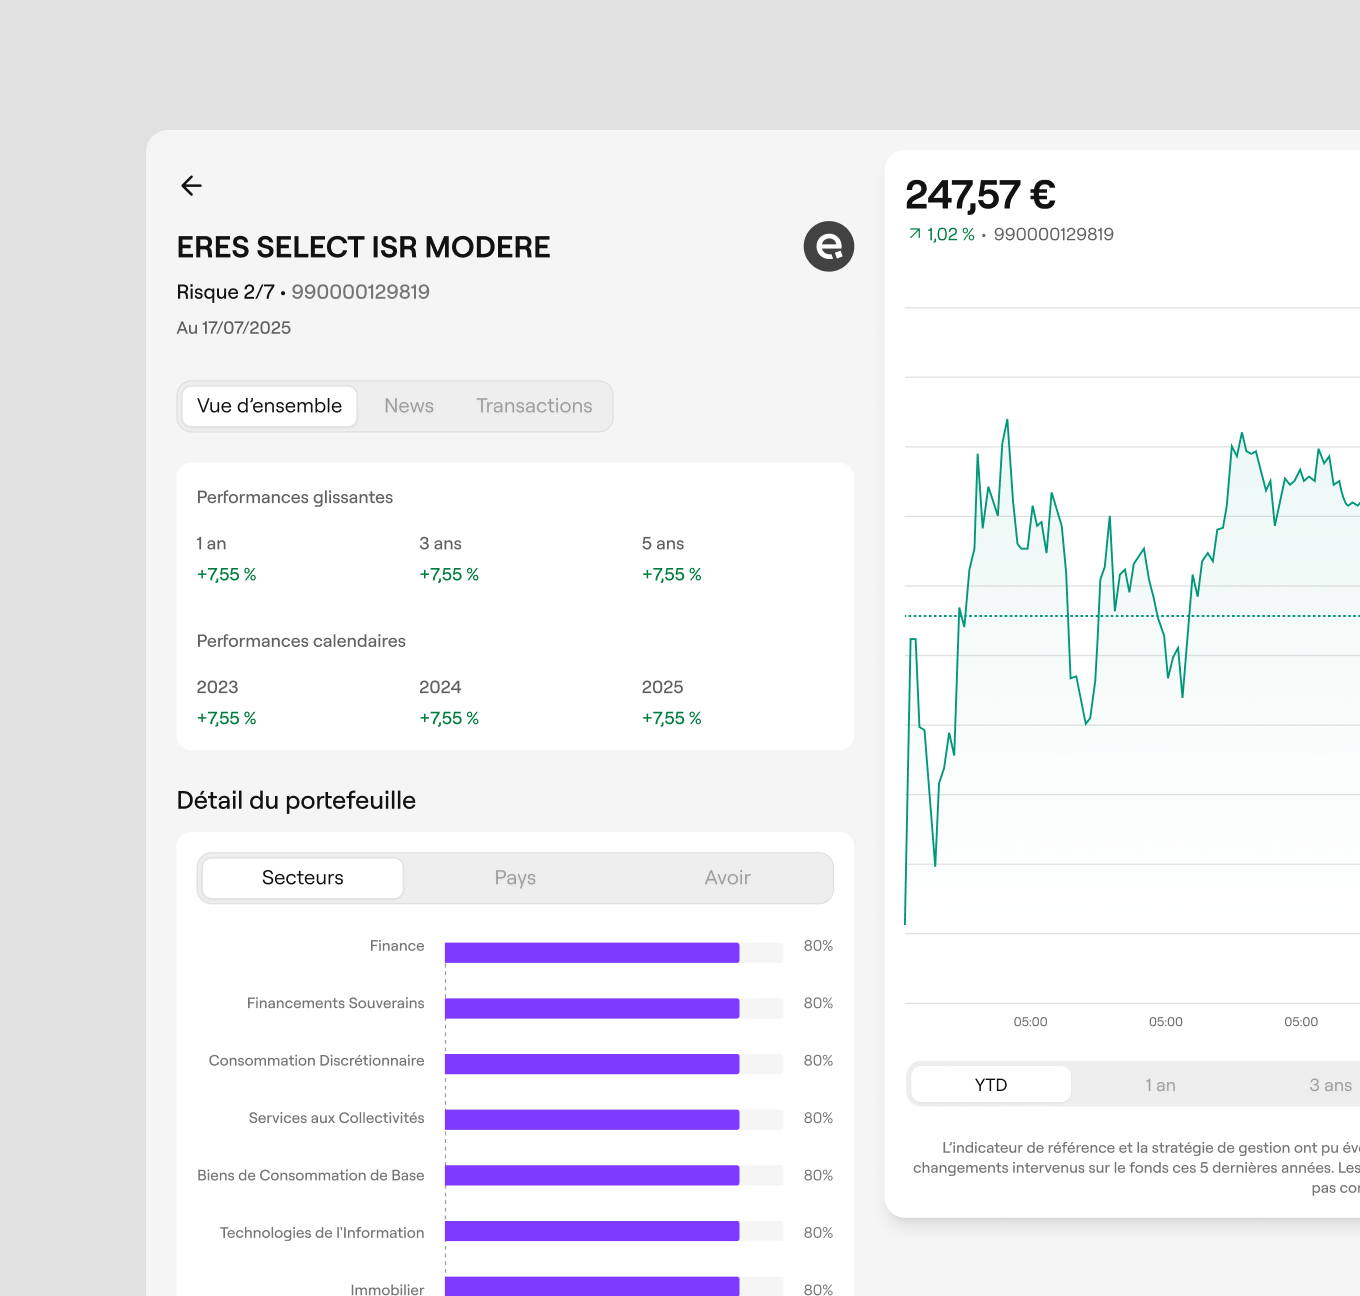1360x1296 pixels.
Task: Click the Eres round logo icon
Action: point(829,247)
